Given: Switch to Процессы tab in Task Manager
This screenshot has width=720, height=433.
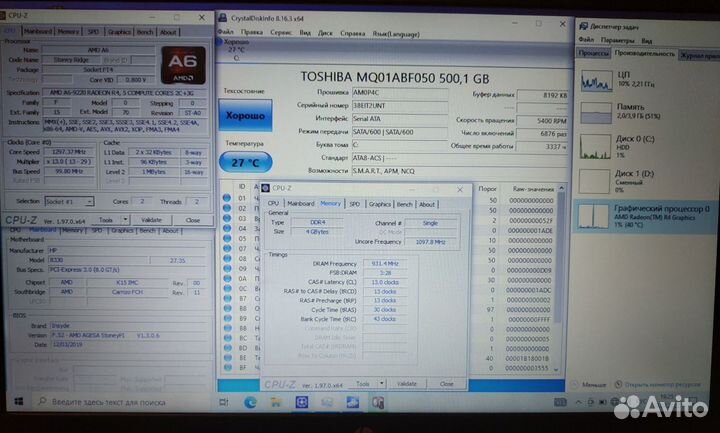Looking at the screenshot, I should 594,52.
